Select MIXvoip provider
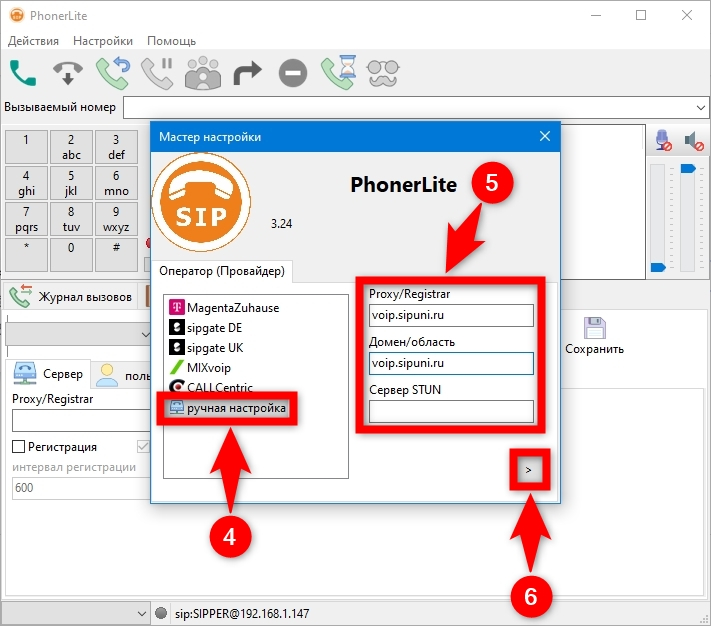711x626 pixels. pyautogui.click(x=200, y=368)
